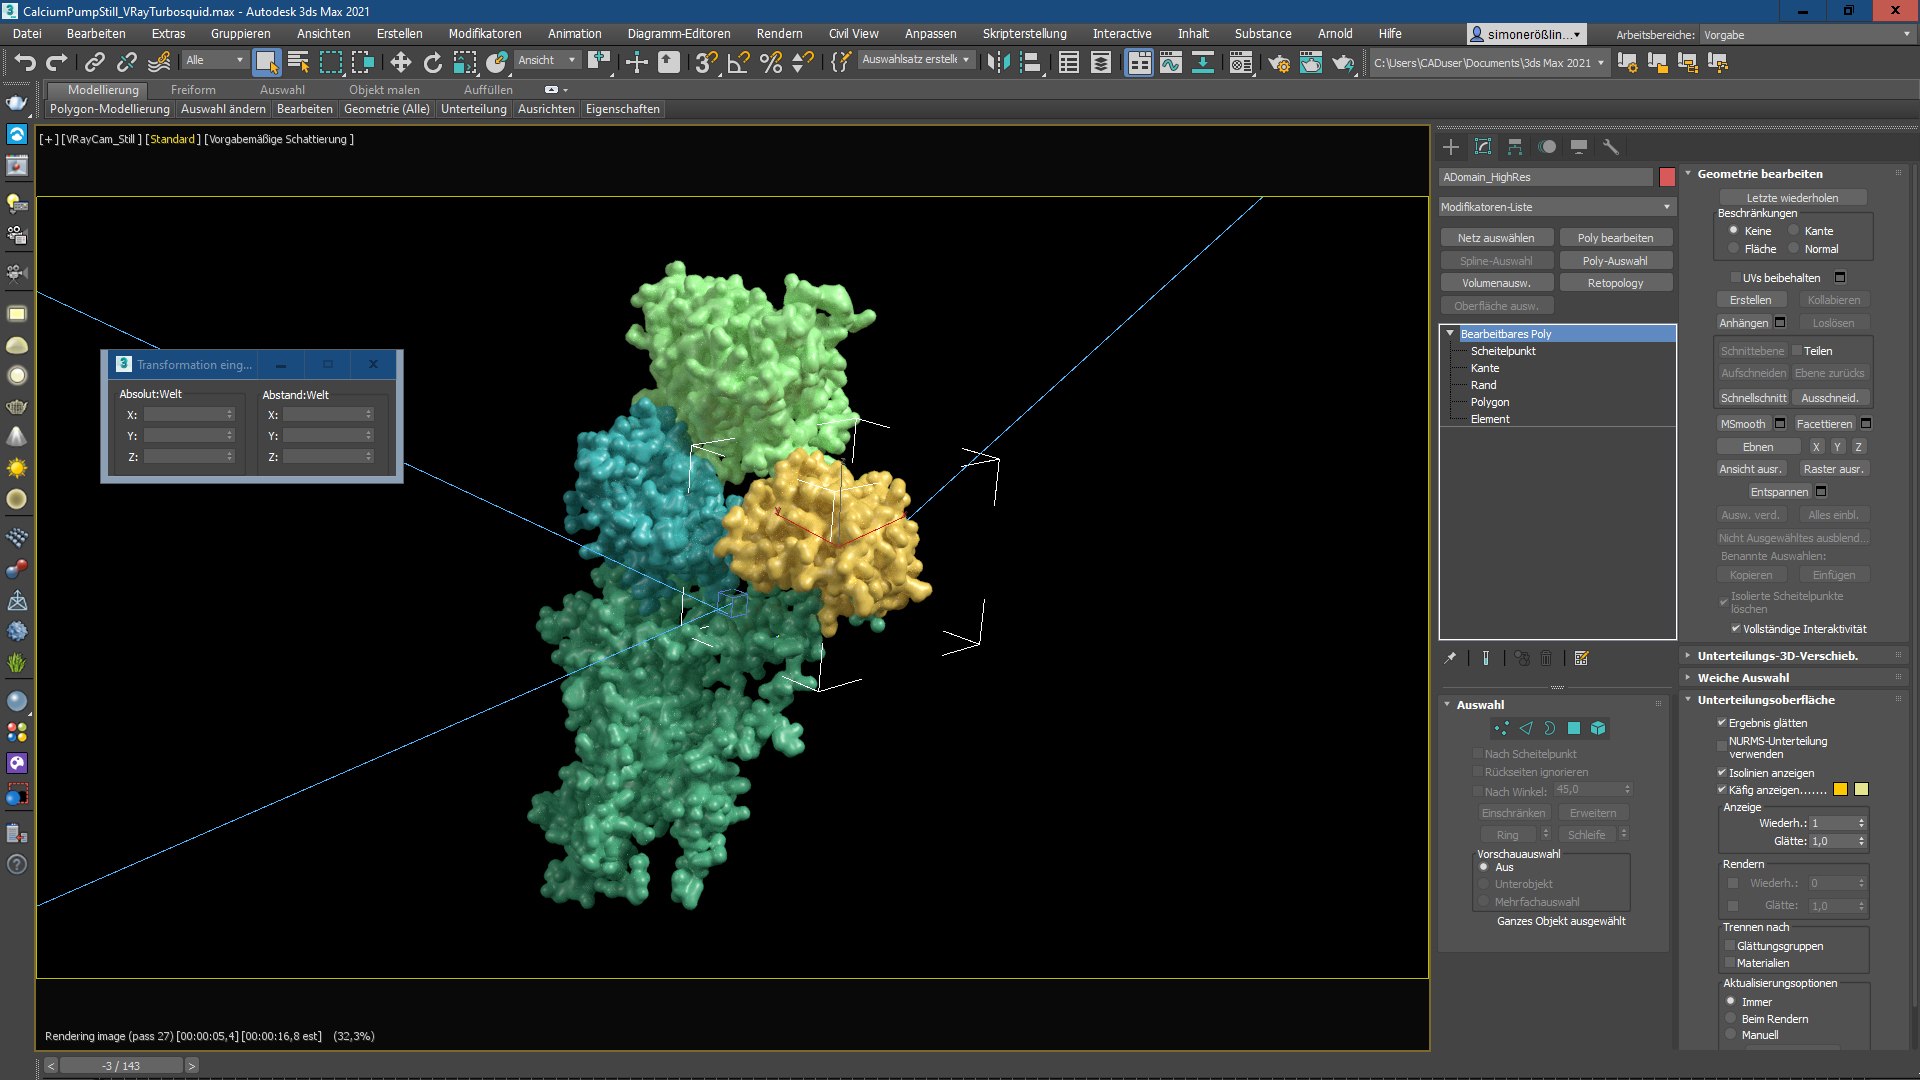Select the Move transform tool
The width and height of the screenshot is (1920, 1080).
(x=401, y=63)
